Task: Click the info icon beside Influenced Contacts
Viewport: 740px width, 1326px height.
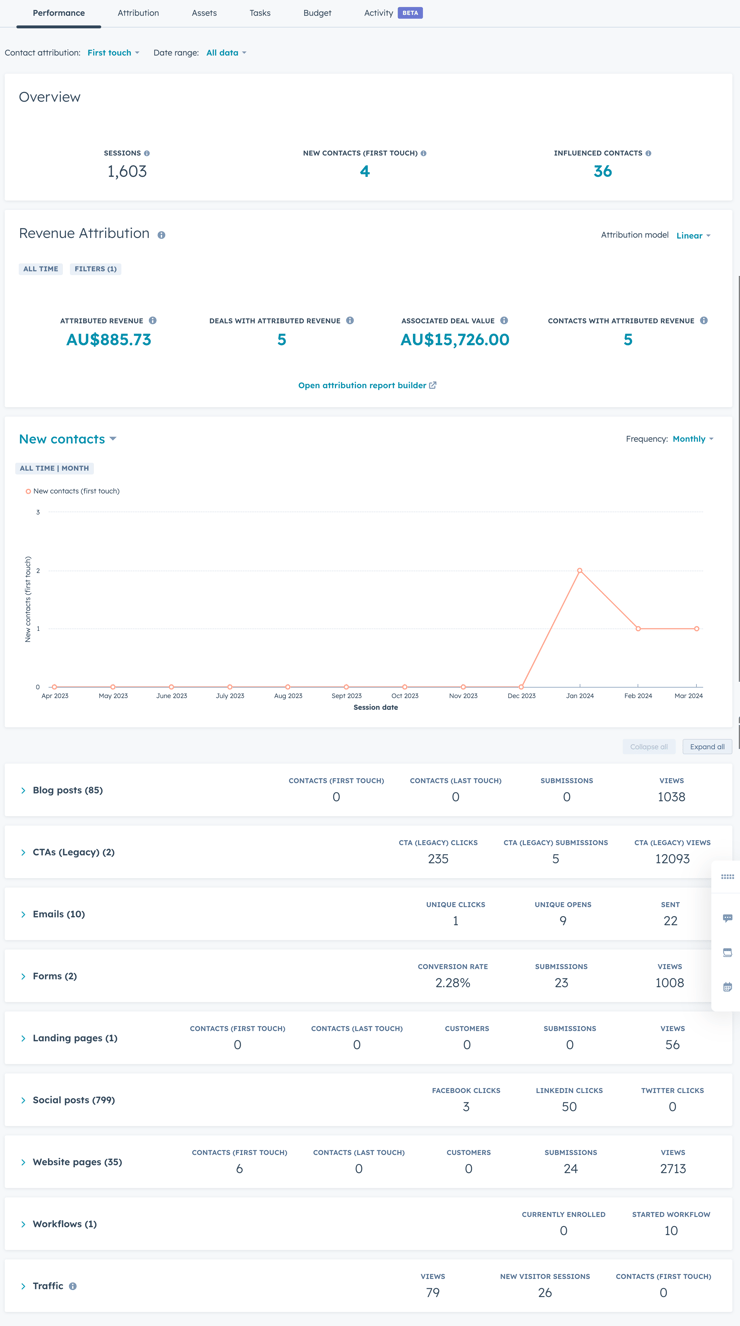Action: [649, 154]
